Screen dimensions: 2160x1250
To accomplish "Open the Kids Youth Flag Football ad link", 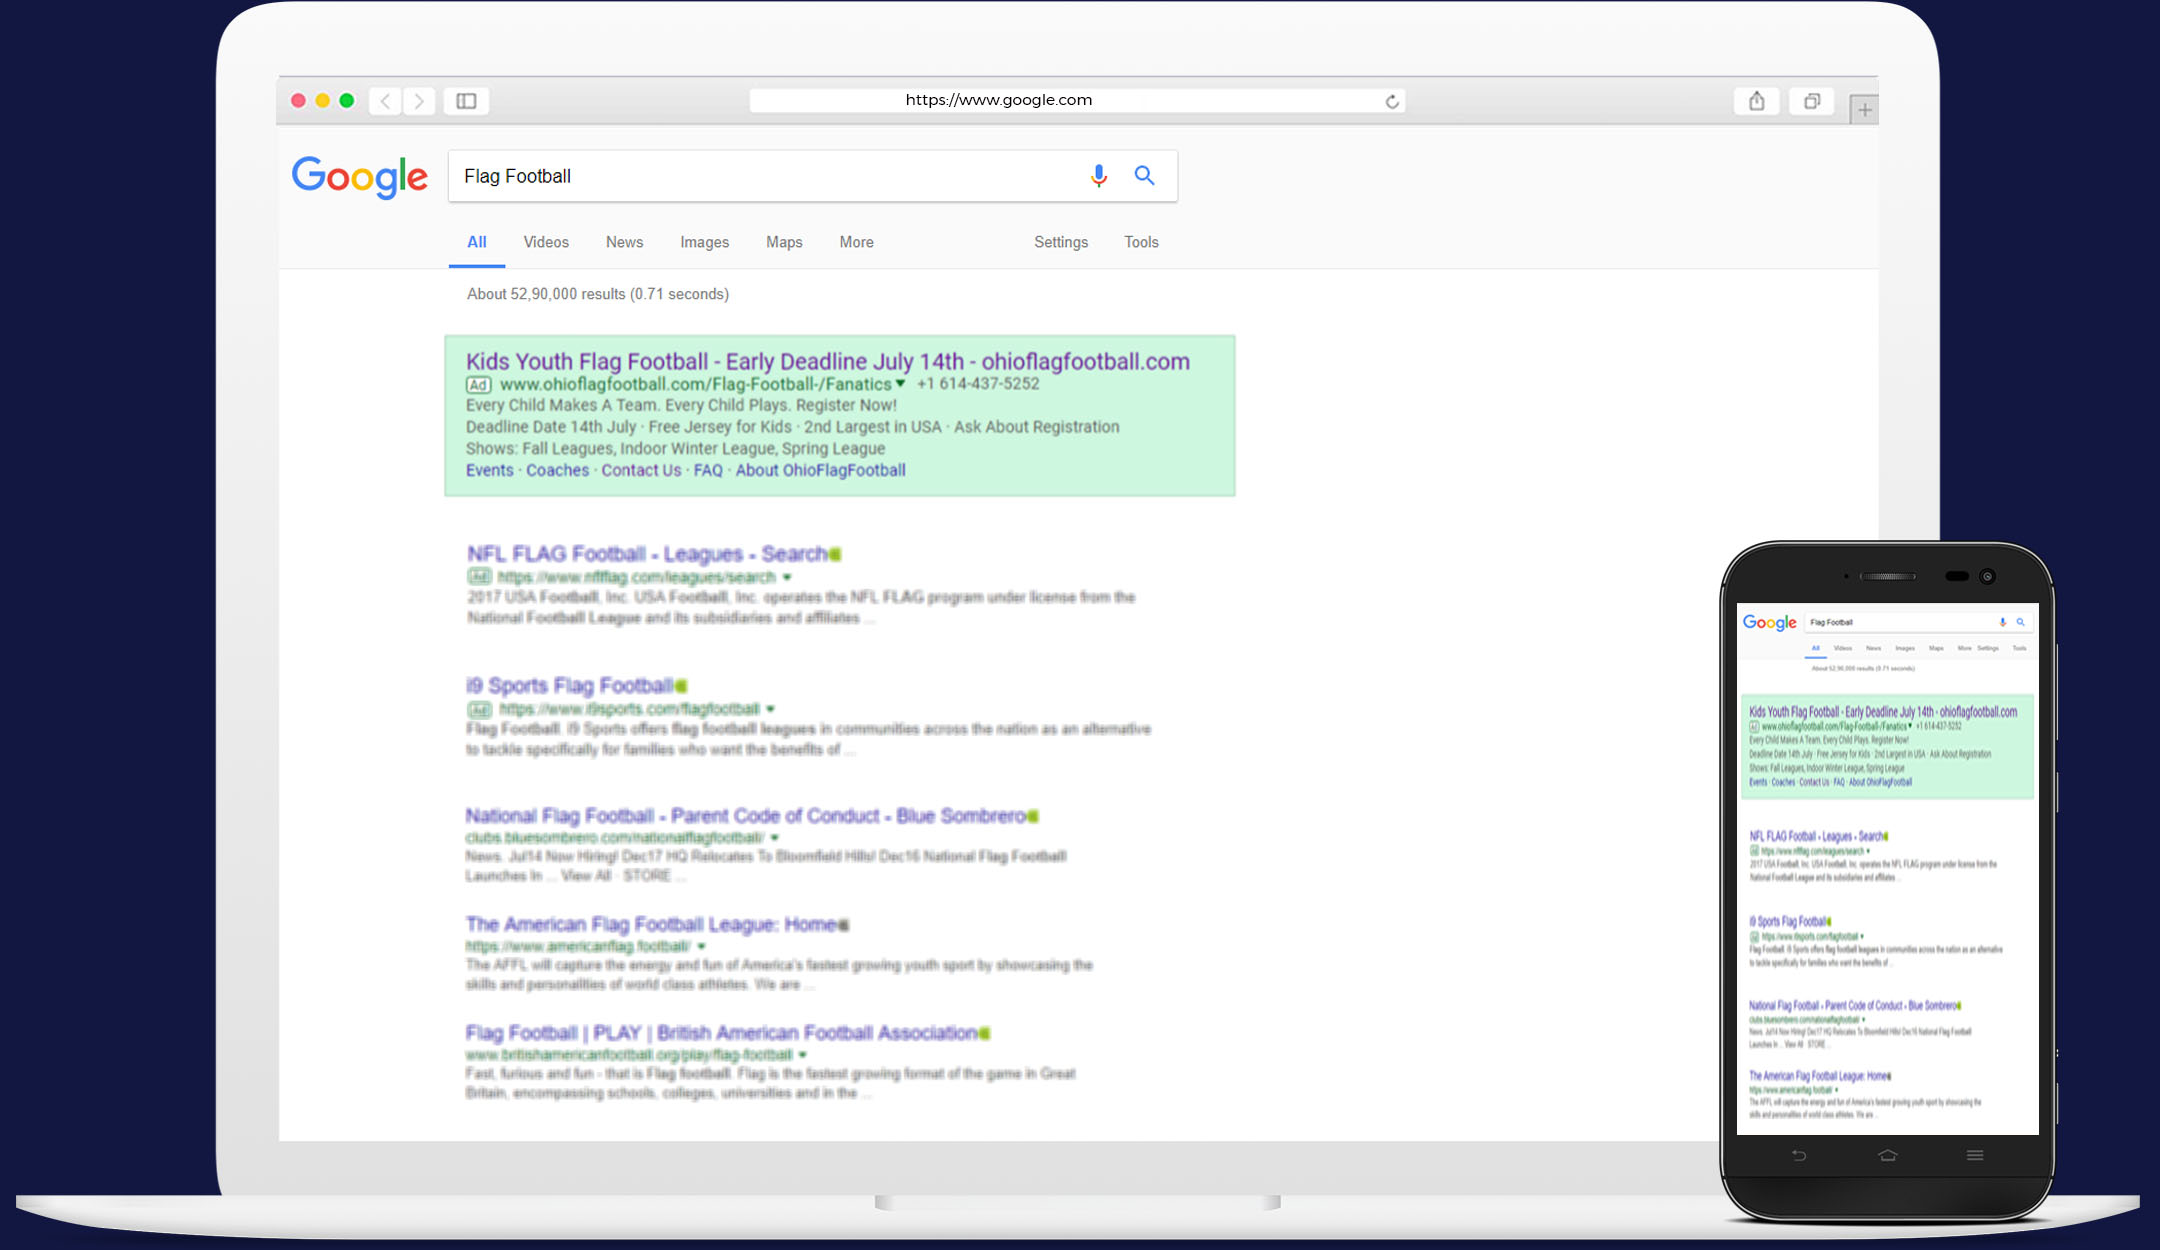I will pyautogui.click(x=827, y=361).
